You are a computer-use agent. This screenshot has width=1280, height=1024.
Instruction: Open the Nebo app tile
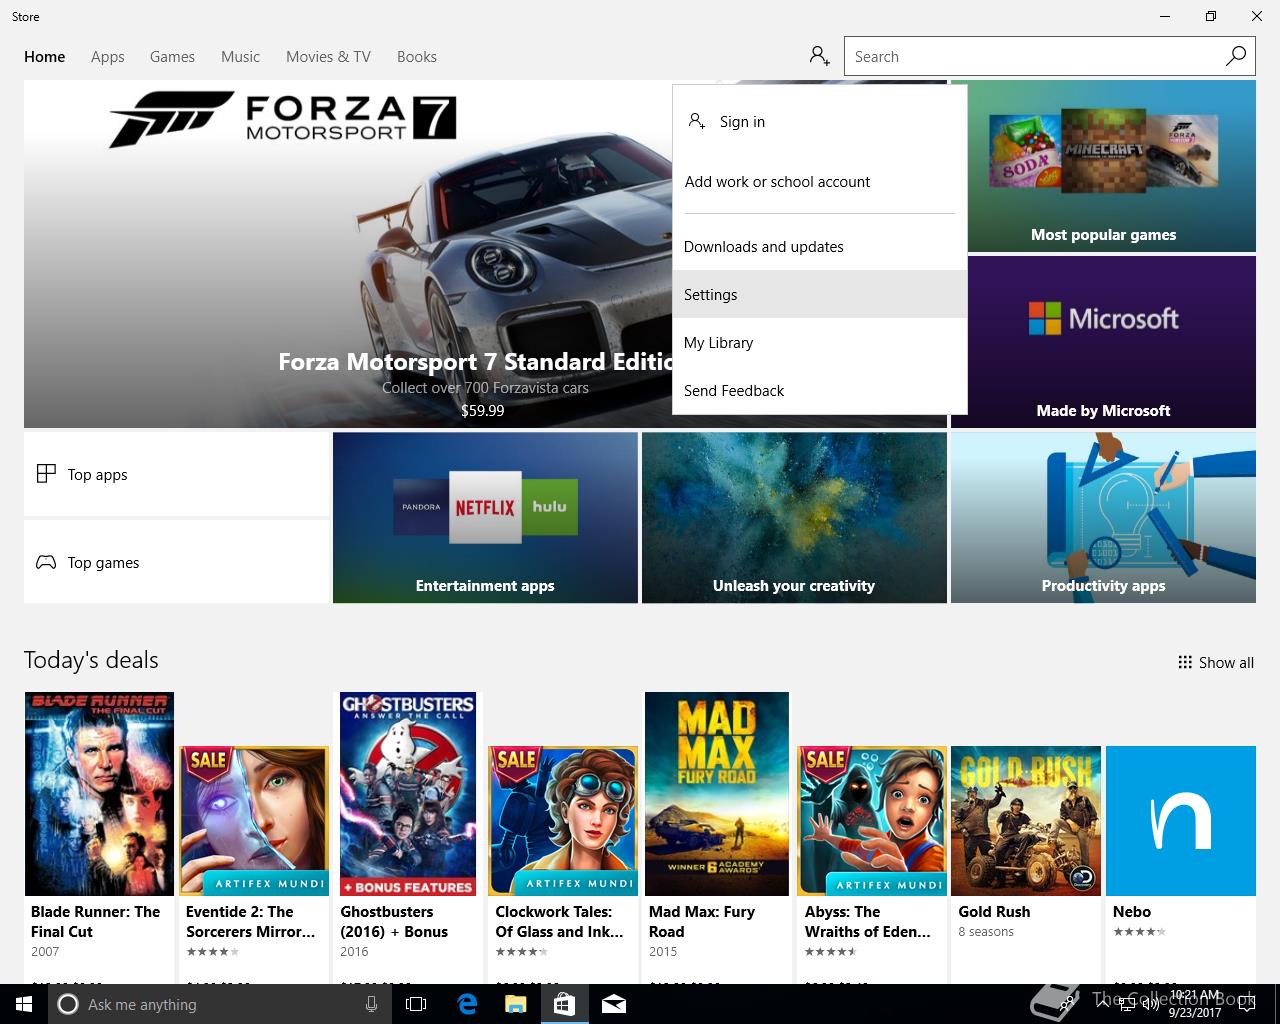[1181, 820]
